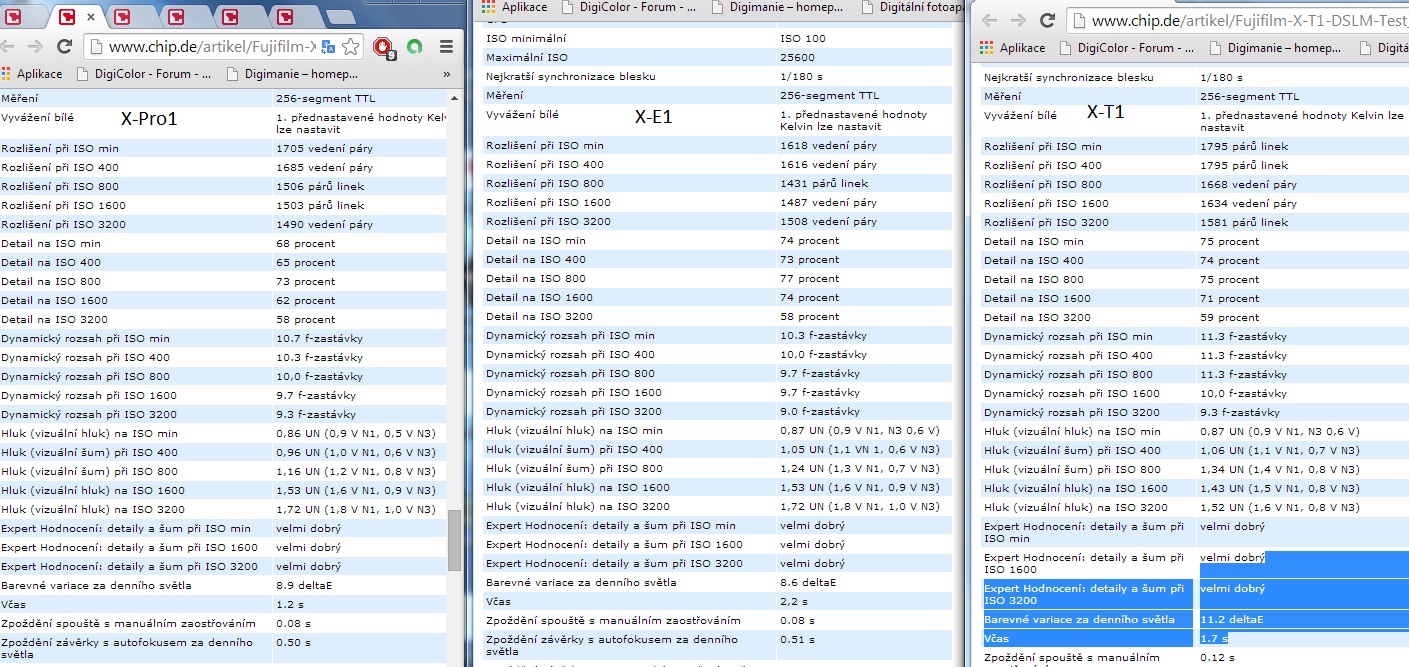Switch to the first tab in the left window
The height and width of the screenshot is (667, 1409).
coord(13,17)
